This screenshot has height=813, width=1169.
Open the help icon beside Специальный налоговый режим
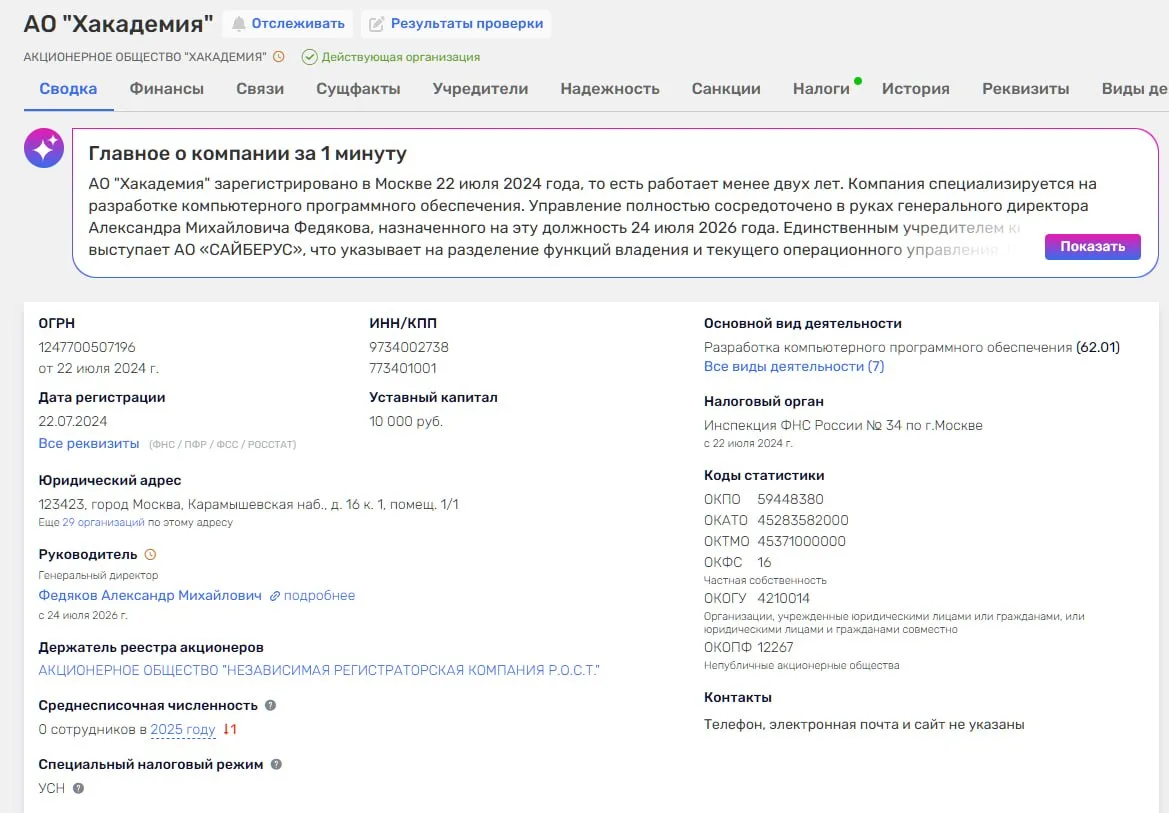276,764
